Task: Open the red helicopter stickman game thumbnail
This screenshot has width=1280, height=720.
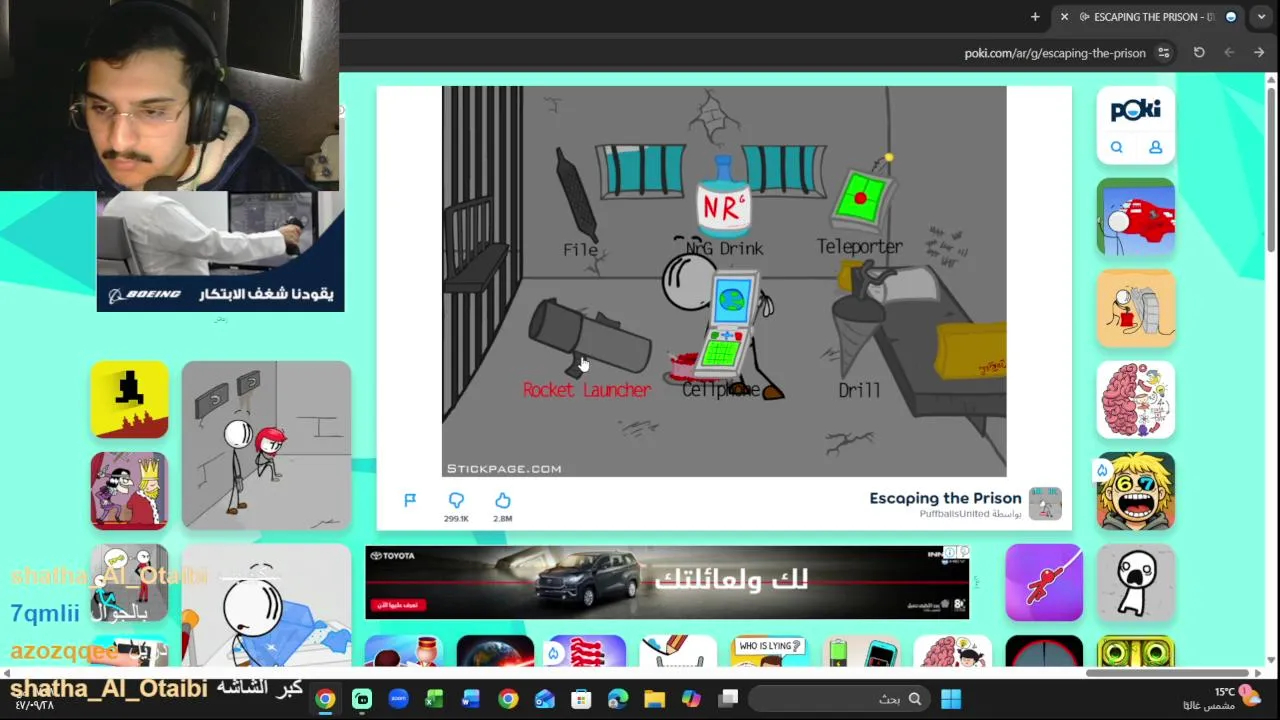Action: pyautogui.click(x=1136, y=218)
